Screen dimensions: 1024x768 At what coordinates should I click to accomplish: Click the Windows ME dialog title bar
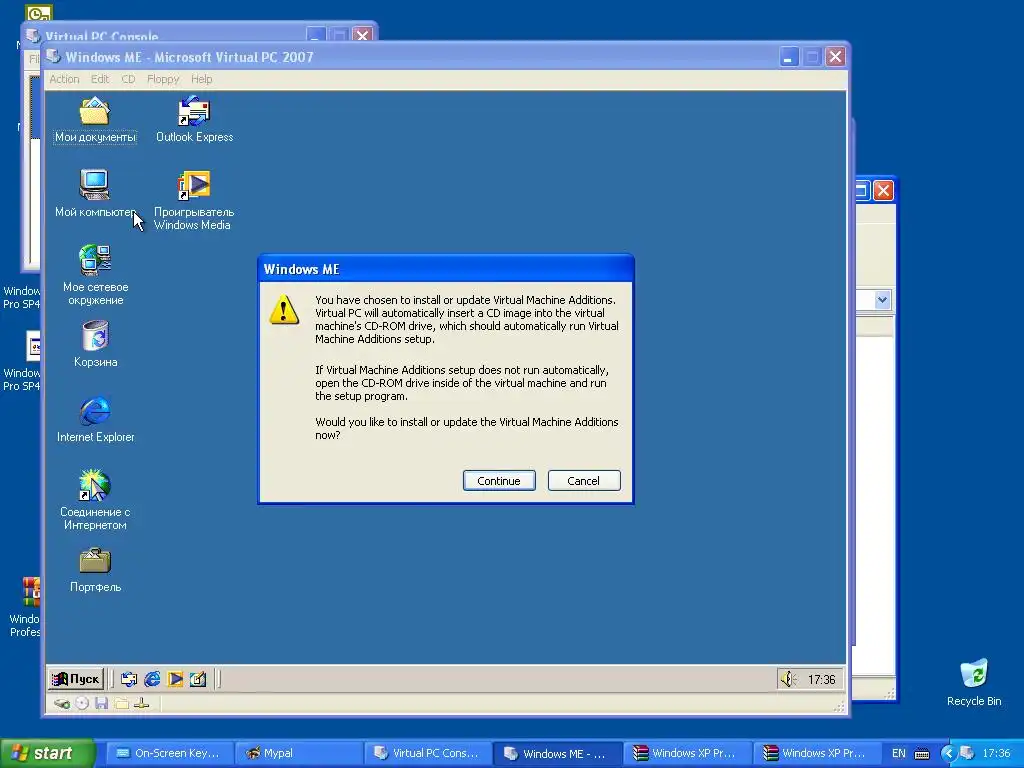coord(445,269)
